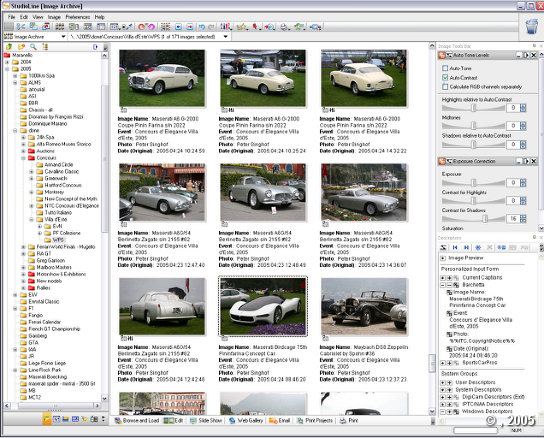Open the folder path dropdown arrow

coord(226,36)
